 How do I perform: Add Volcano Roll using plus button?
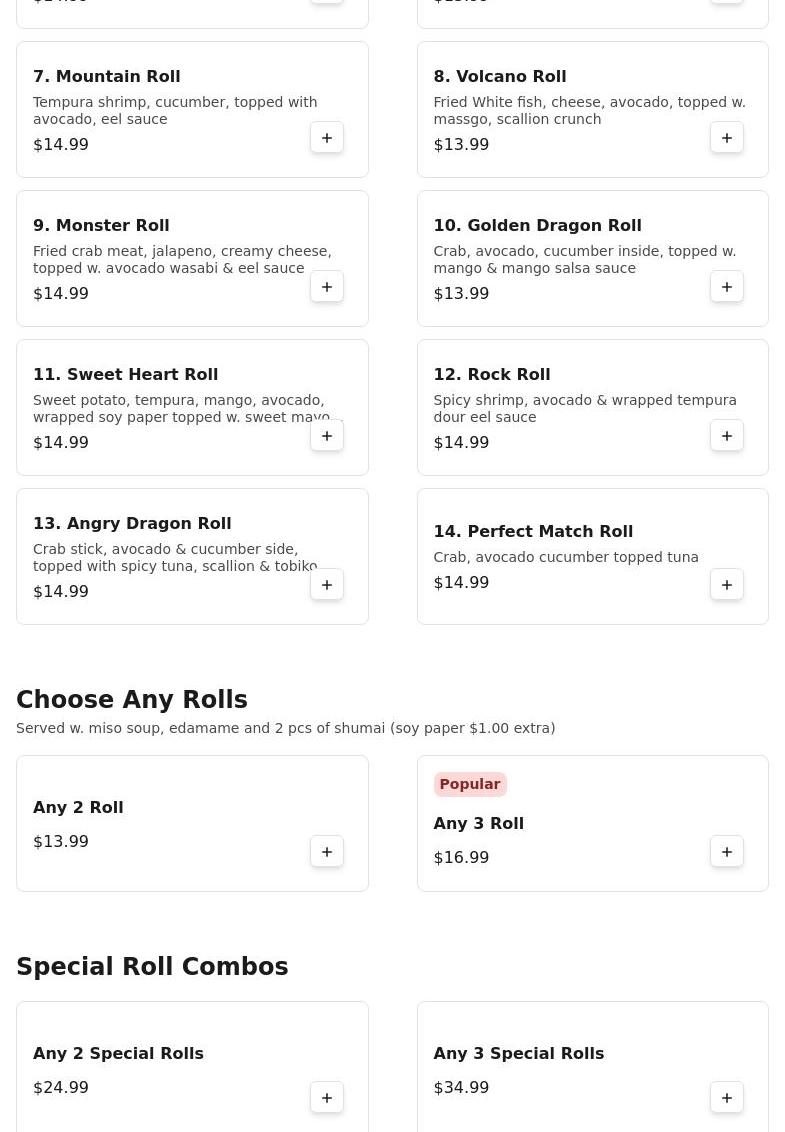[x=727, y=138]
